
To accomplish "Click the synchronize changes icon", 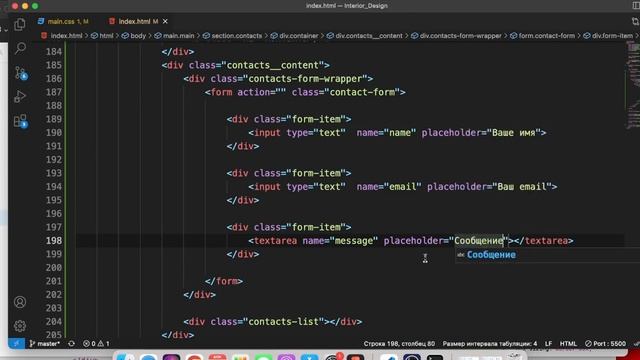I will tap(71, 343).
